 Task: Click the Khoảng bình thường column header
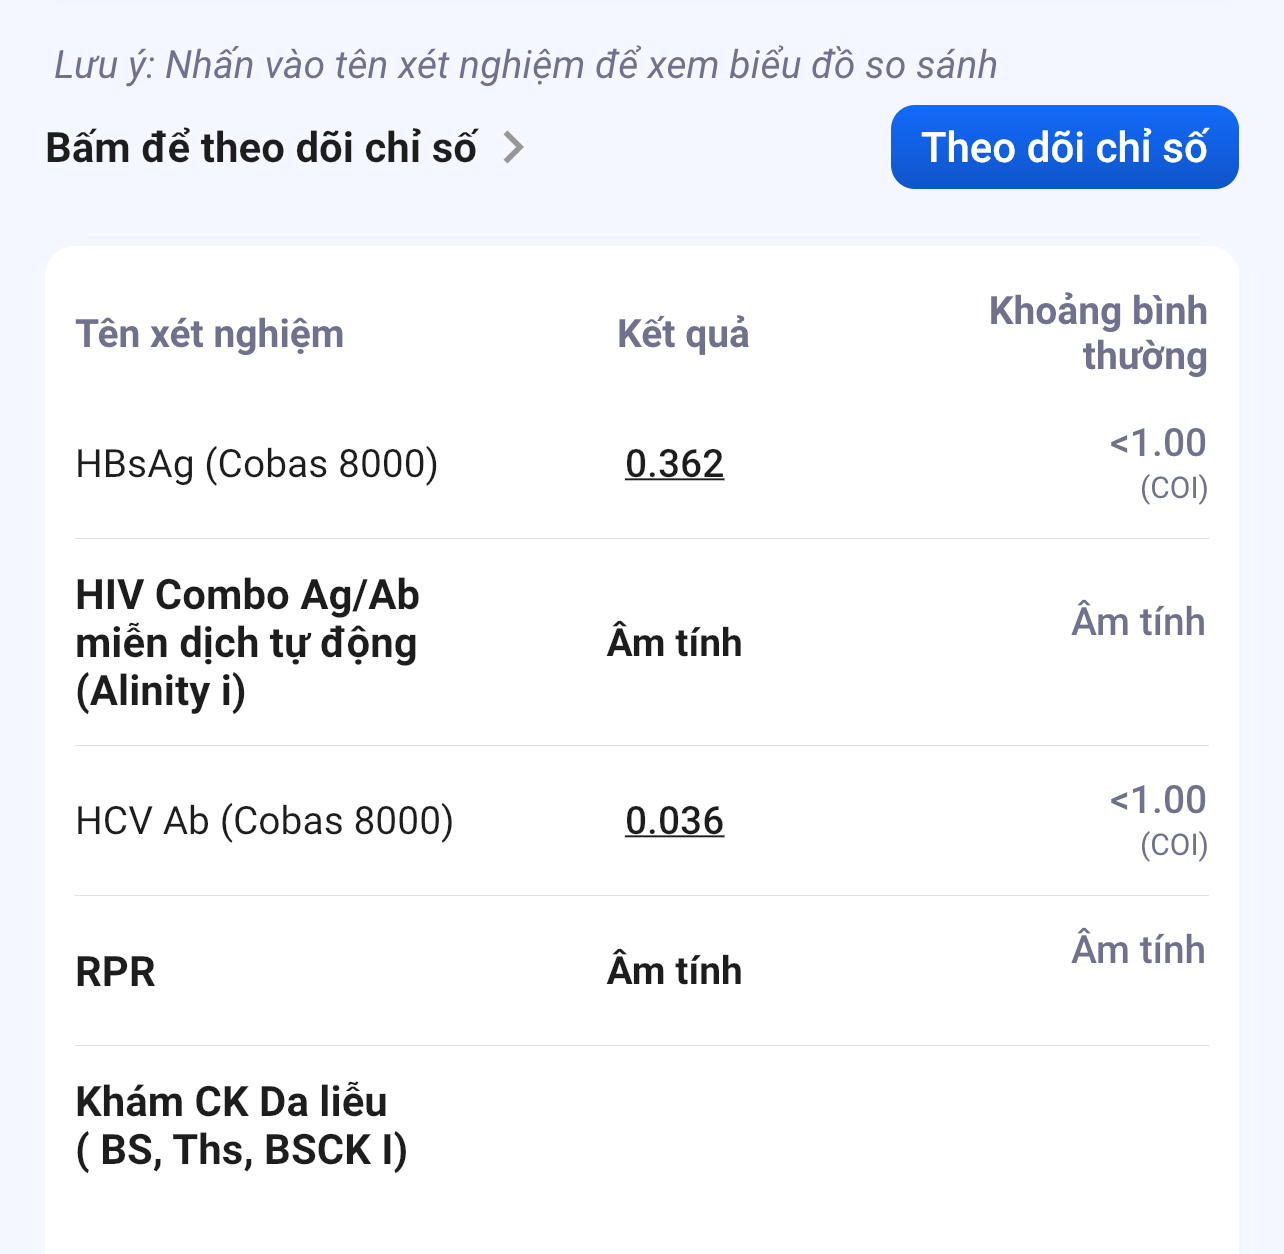click(x=1098, y=334)
